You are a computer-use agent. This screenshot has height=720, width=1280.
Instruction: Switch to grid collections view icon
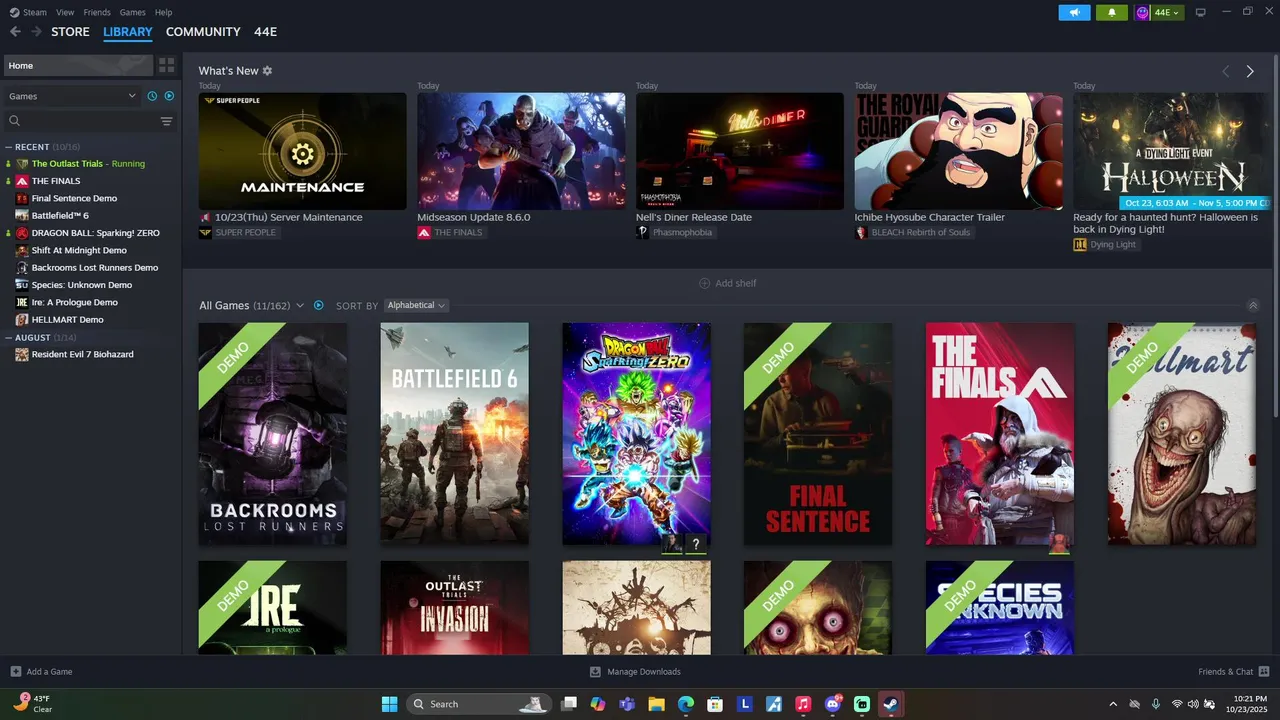tap(167, 65)
